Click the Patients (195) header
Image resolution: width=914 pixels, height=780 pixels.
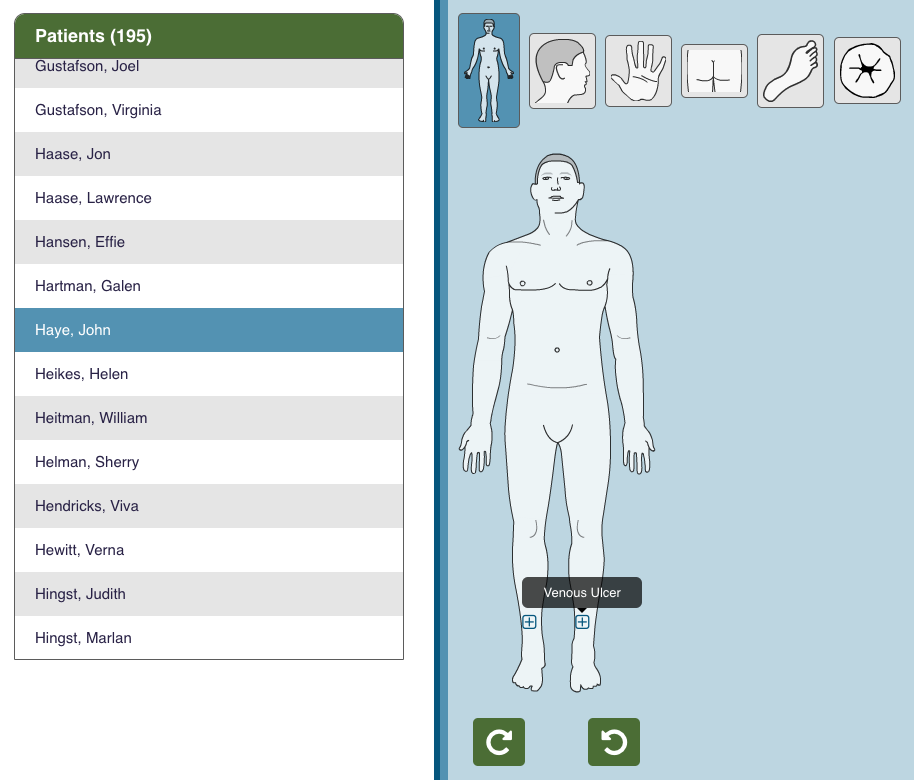tap(209, 36)
